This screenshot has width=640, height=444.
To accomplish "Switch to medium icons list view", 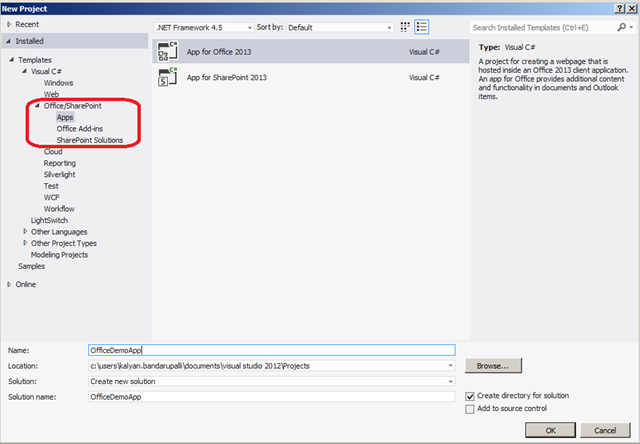I will tap(422, 27).
